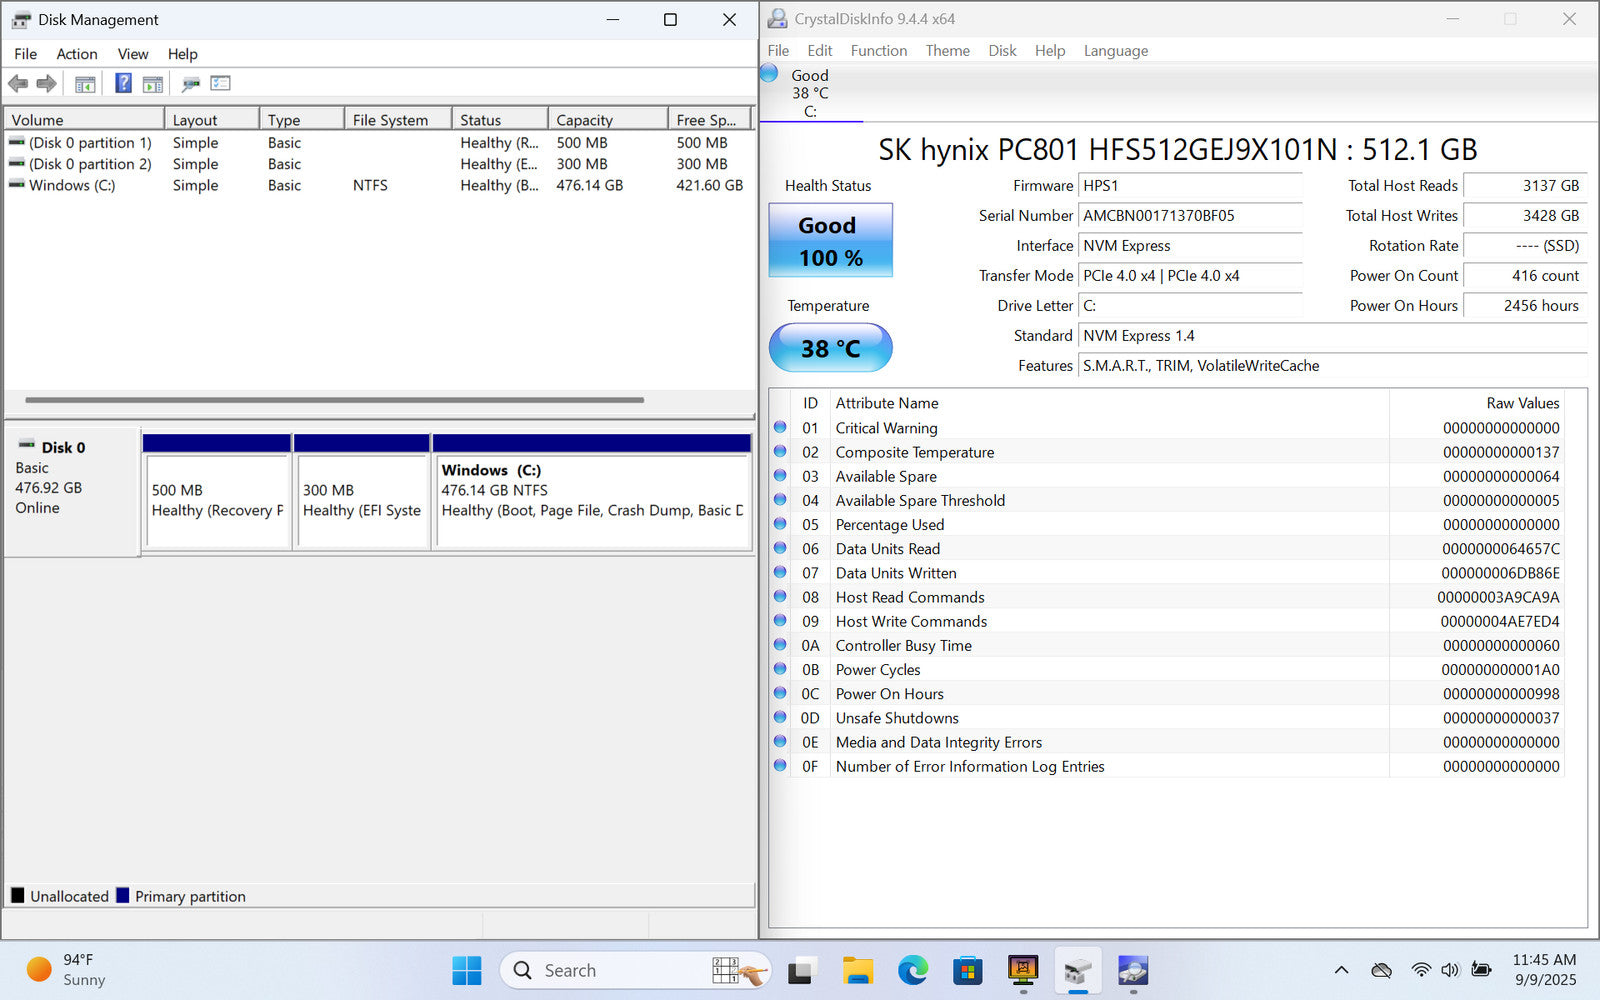Click the Back arrow in Disk Management toolbar
1600x1000 pixels.
18,84
